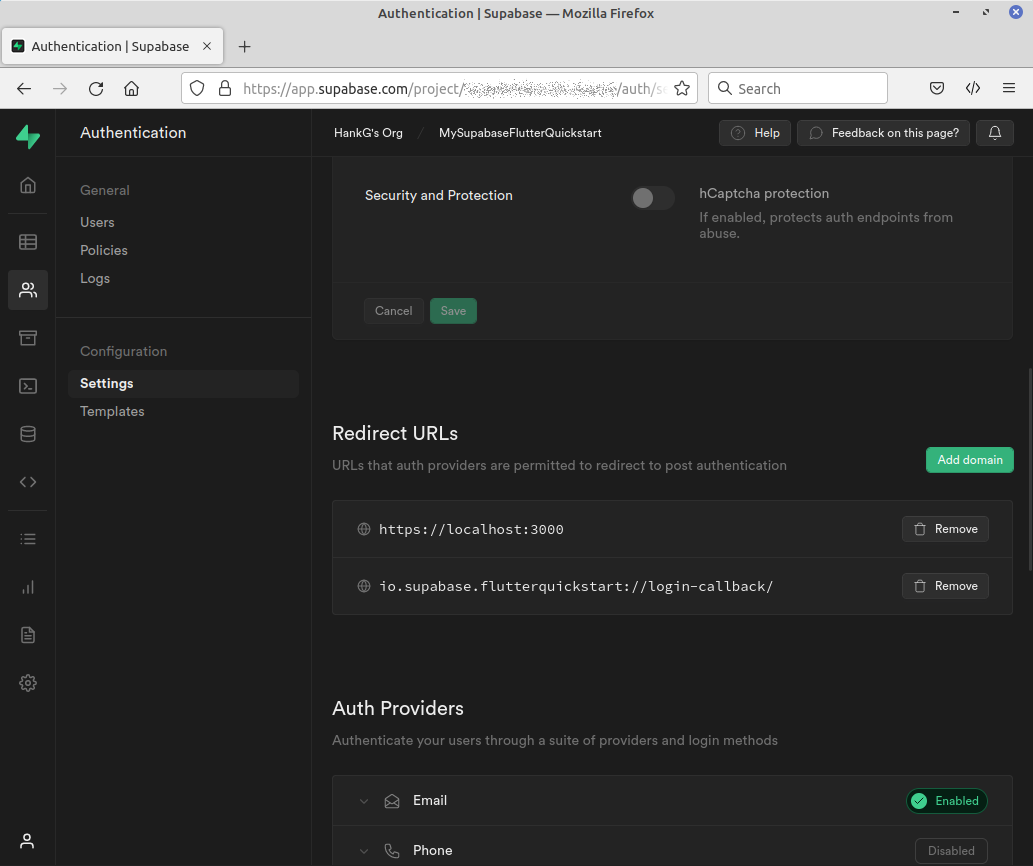Screen dimensions: 1033x866
Task: Open the API docs code-brackets icon
Action: [28, 482]
